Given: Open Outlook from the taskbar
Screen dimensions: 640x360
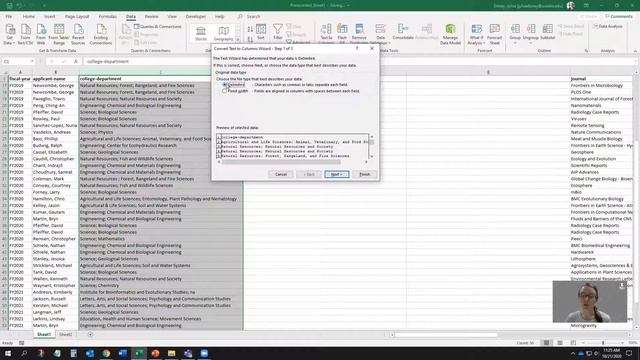Looking at the screenshot, I should (x=90, y=353).
